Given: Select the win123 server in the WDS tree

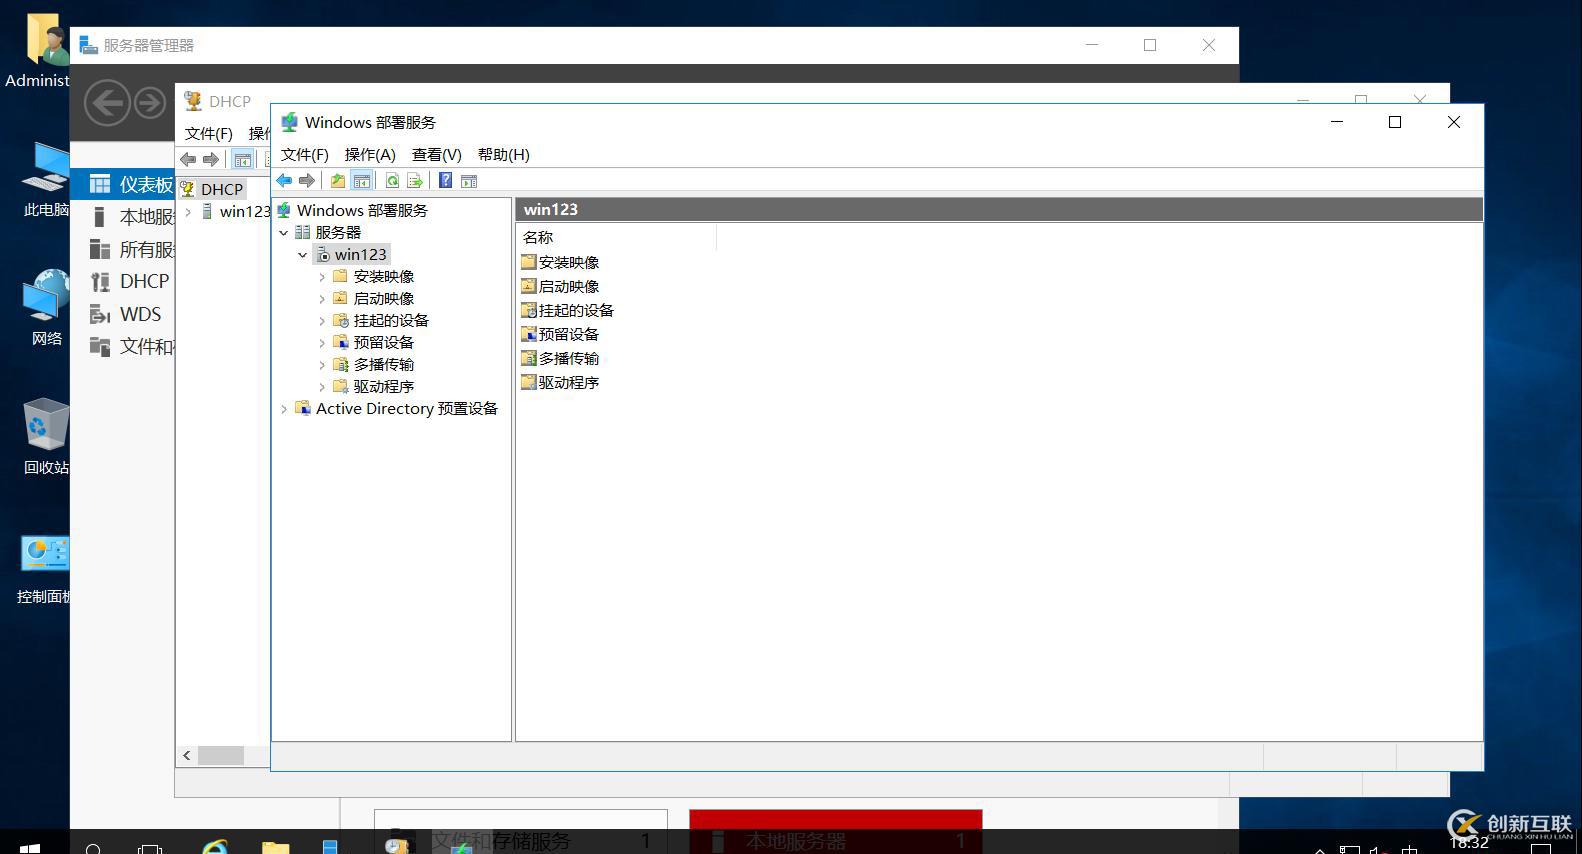Looking at the screenshot, I should [x=360, y=255].
